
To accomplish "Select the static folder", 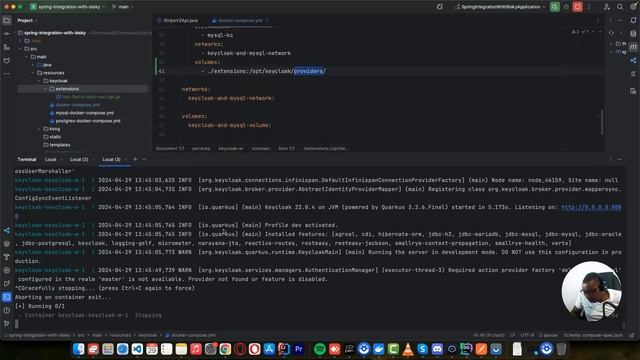I will (x=55, y=137).
